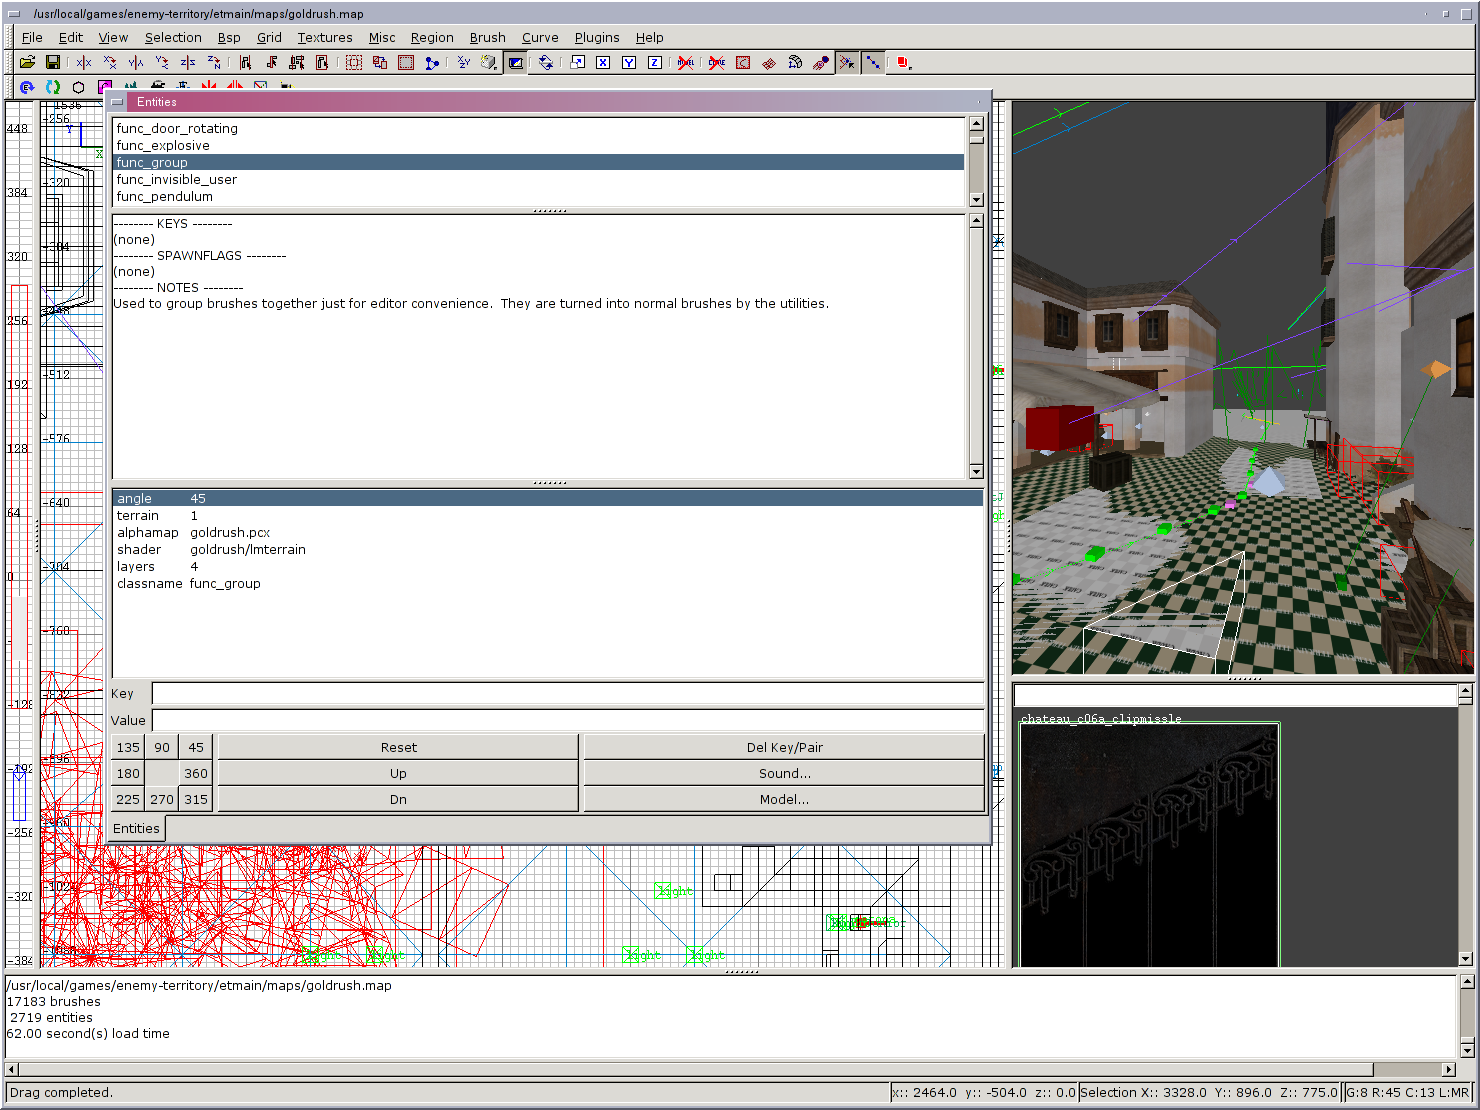The height and width of the screenshot is (1110, 1480).
Task: Click the Key input field
Action: [567, 694]
